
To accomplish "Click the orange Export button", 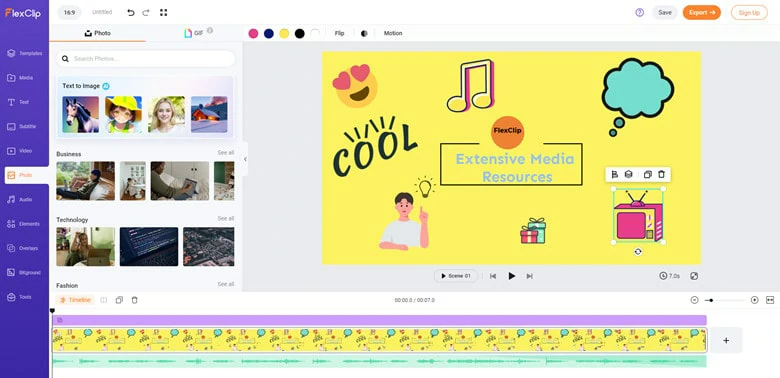I will point(701,12).
